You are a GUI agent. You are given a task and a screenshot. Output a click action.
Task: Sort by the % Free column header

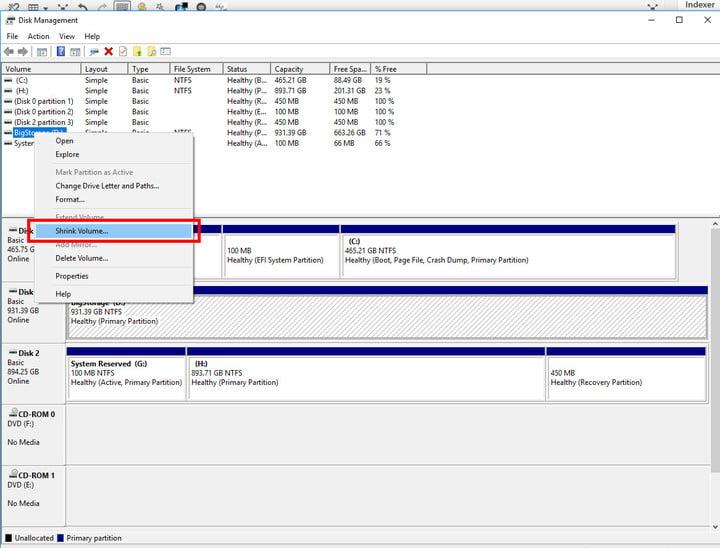(399, 69)
